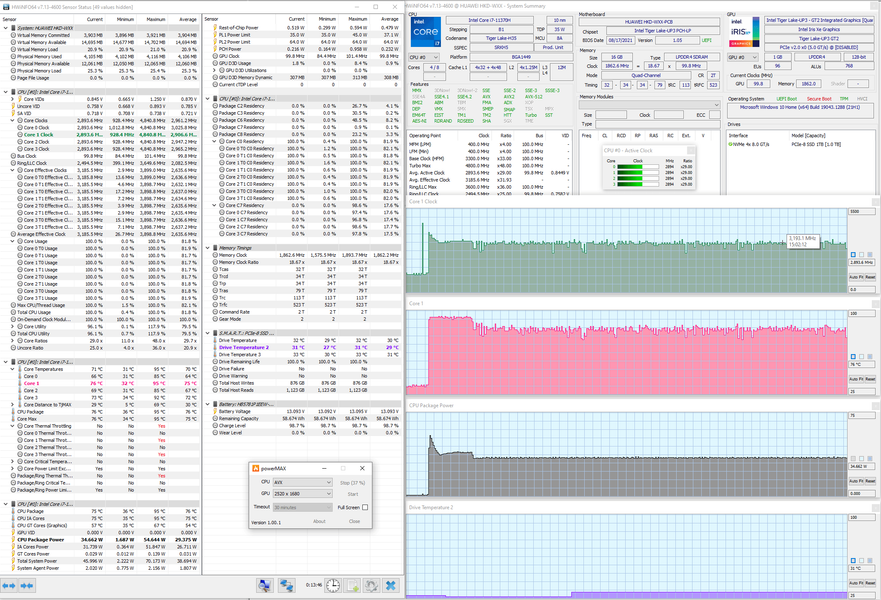Enable the Full Screen checkbox in powerMAX
The height and width of the screenshot is (600, 881).
coord(365,507)
